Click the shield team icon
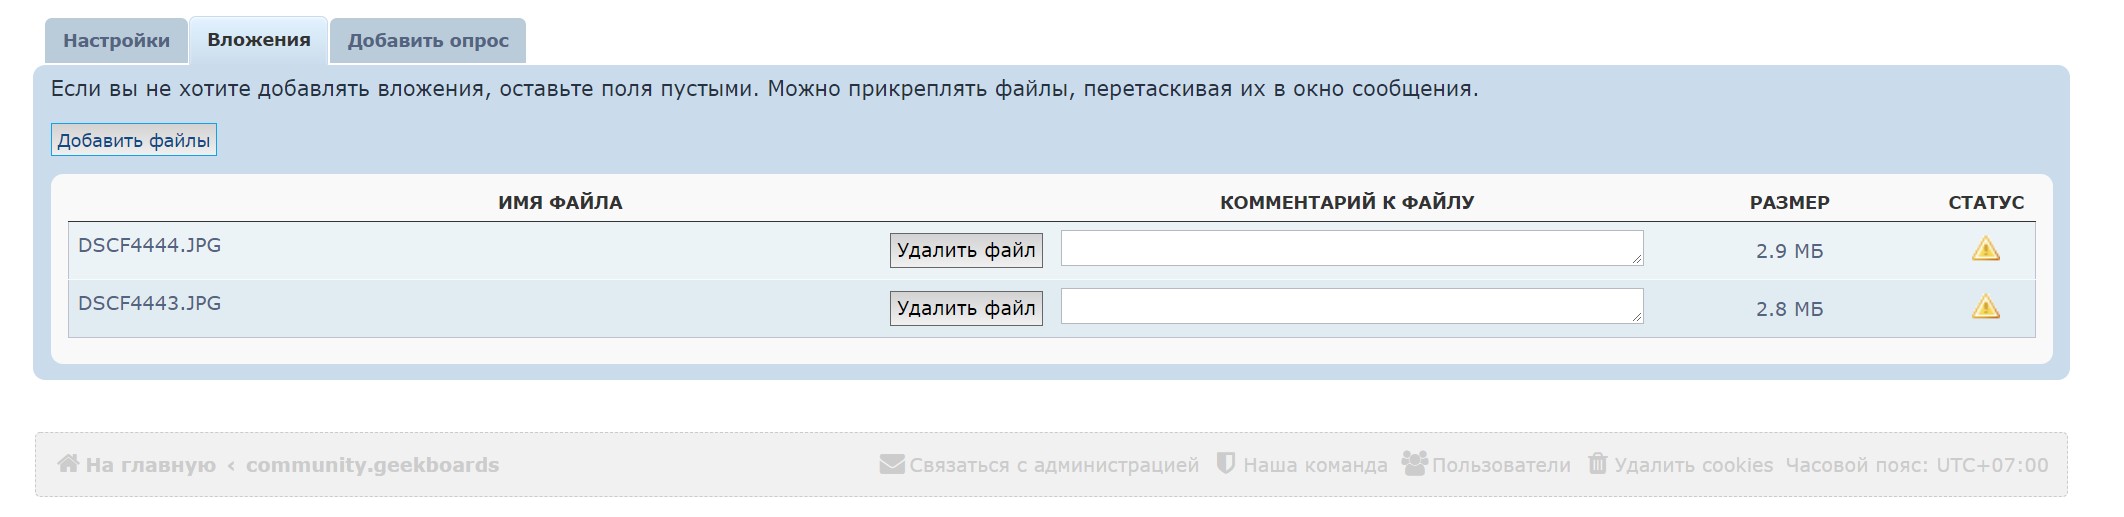This screenshot has width=2124, height=517. 1225,464
